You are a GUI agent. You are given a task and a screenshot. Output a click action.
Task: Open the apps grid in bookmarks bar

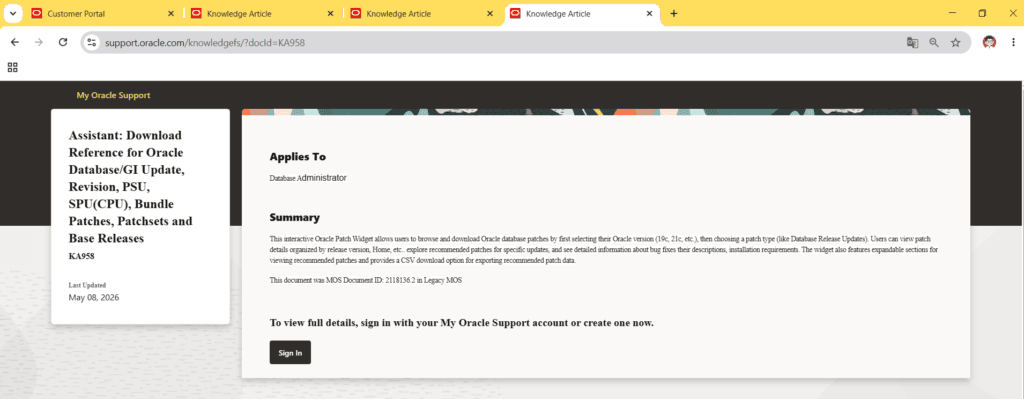(12, 67)
